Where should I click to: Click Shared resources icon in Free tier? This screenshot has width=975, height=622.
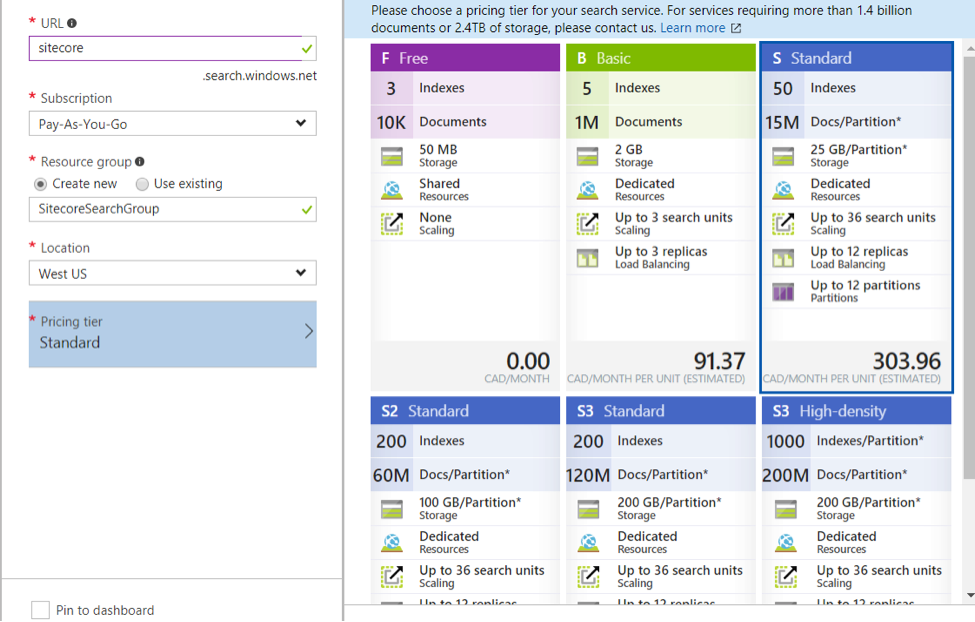[x=391, y=190]
